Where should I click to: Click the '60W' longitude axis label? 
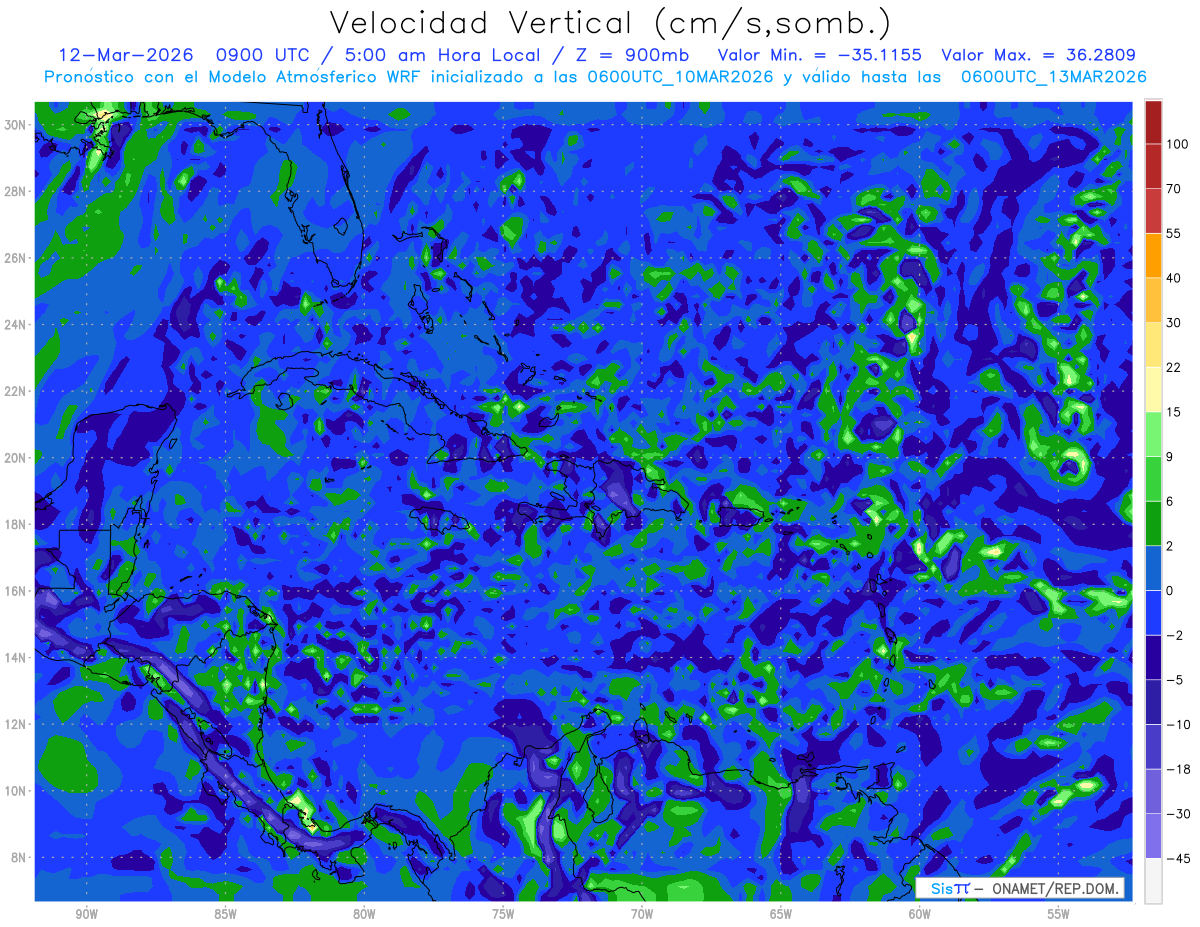click(920, 915)
